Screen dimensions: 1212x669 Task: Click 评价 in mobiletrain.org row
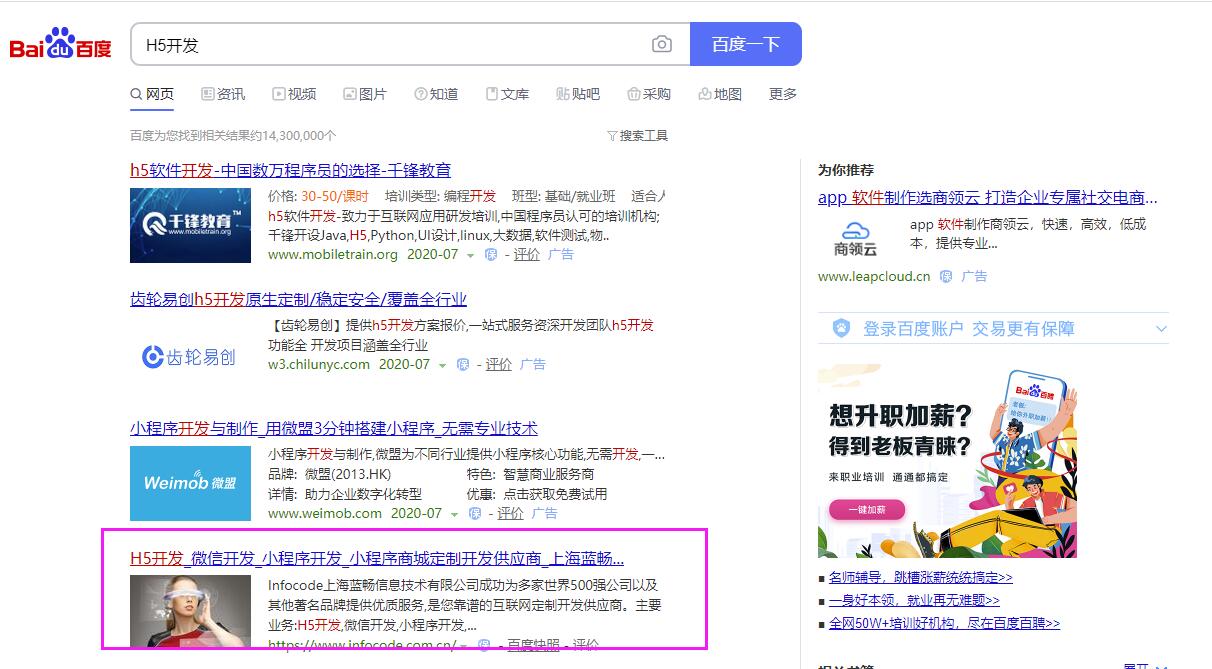point(526,254)
